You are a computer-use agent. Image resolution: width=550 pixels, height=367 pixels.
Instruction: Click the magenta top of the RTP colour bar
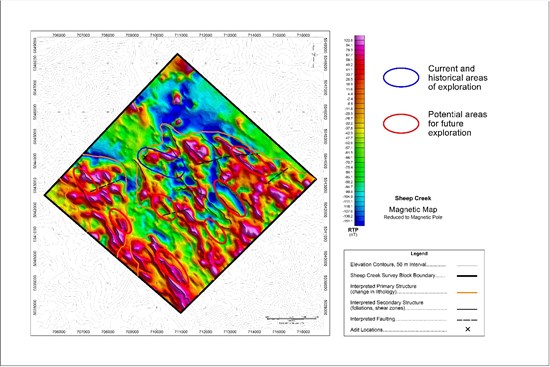tap(360, 40)
